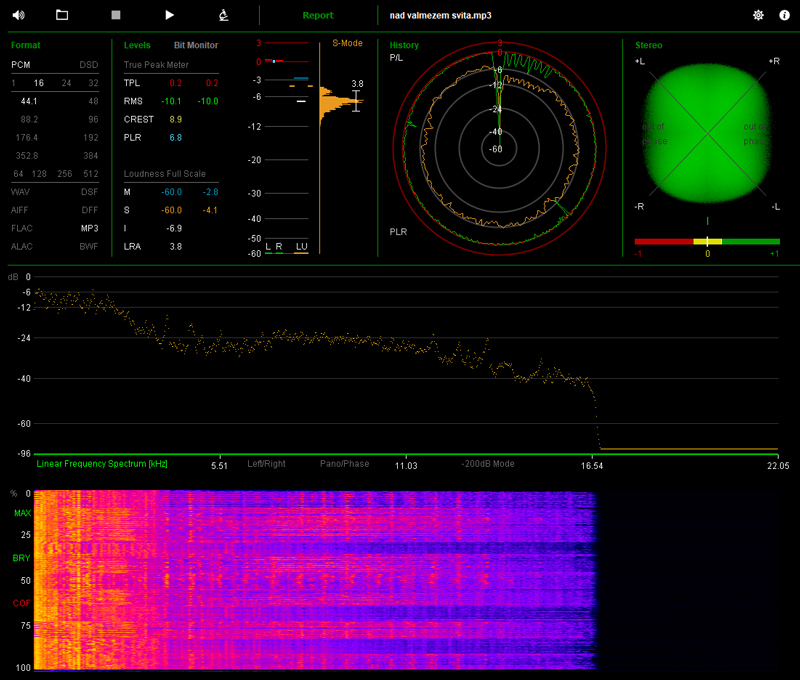Image resolution: width=800 pixels, height=680 pixels.
Task: Click the microscope analysis icon
Action: click(224, 15)
